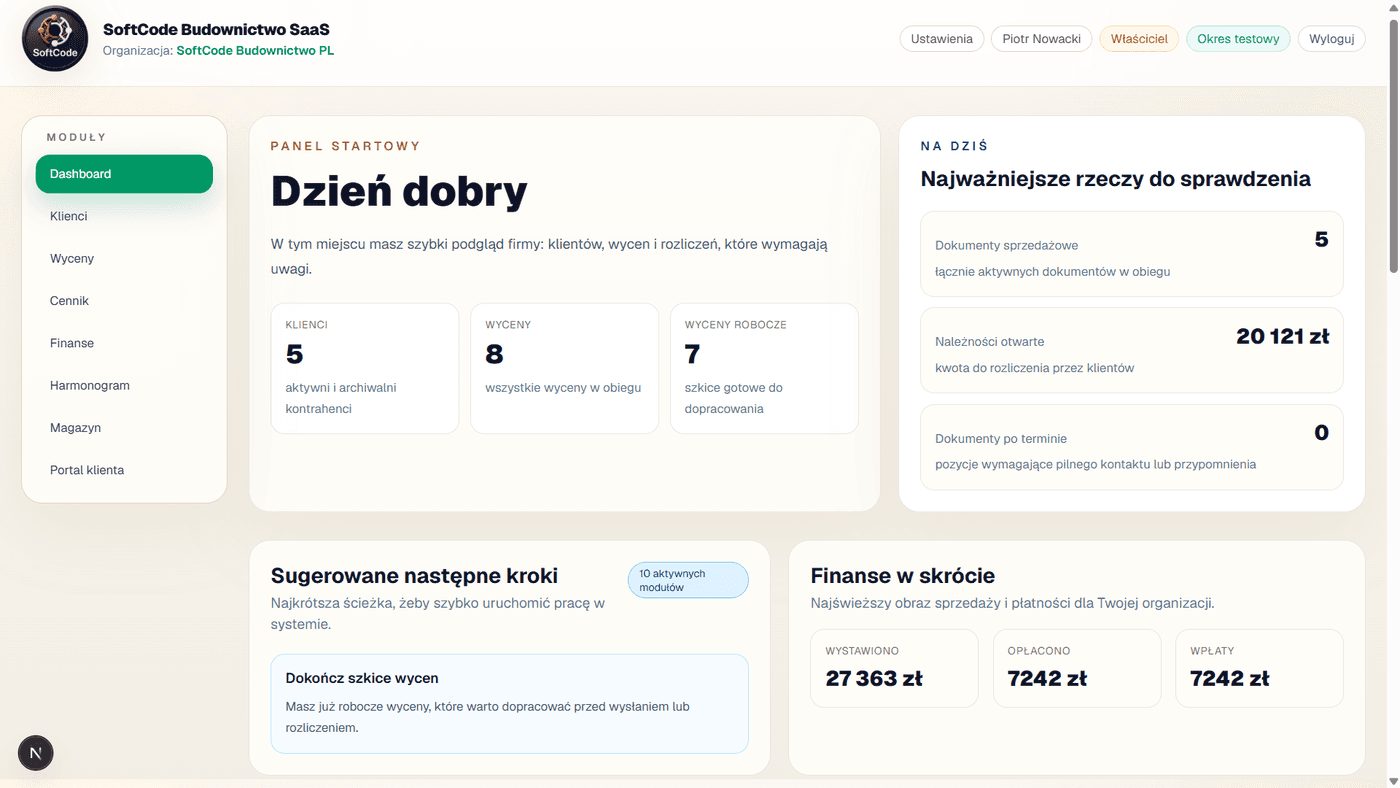The image size is (1400, 788).
Task: Click the Właściciel role badge
Action: [1139, 39]
